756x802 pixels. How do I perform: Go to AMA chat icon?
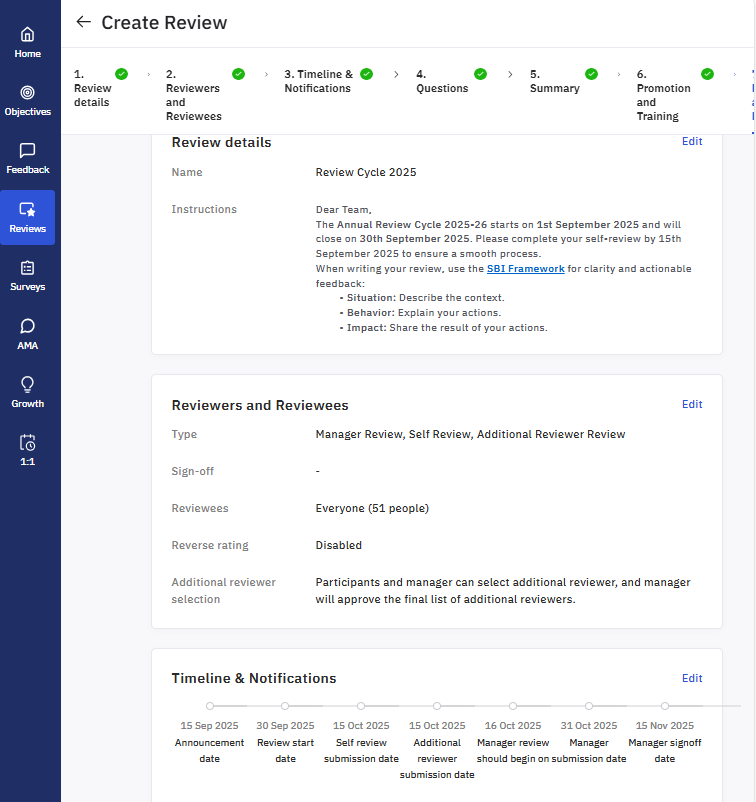27,327
